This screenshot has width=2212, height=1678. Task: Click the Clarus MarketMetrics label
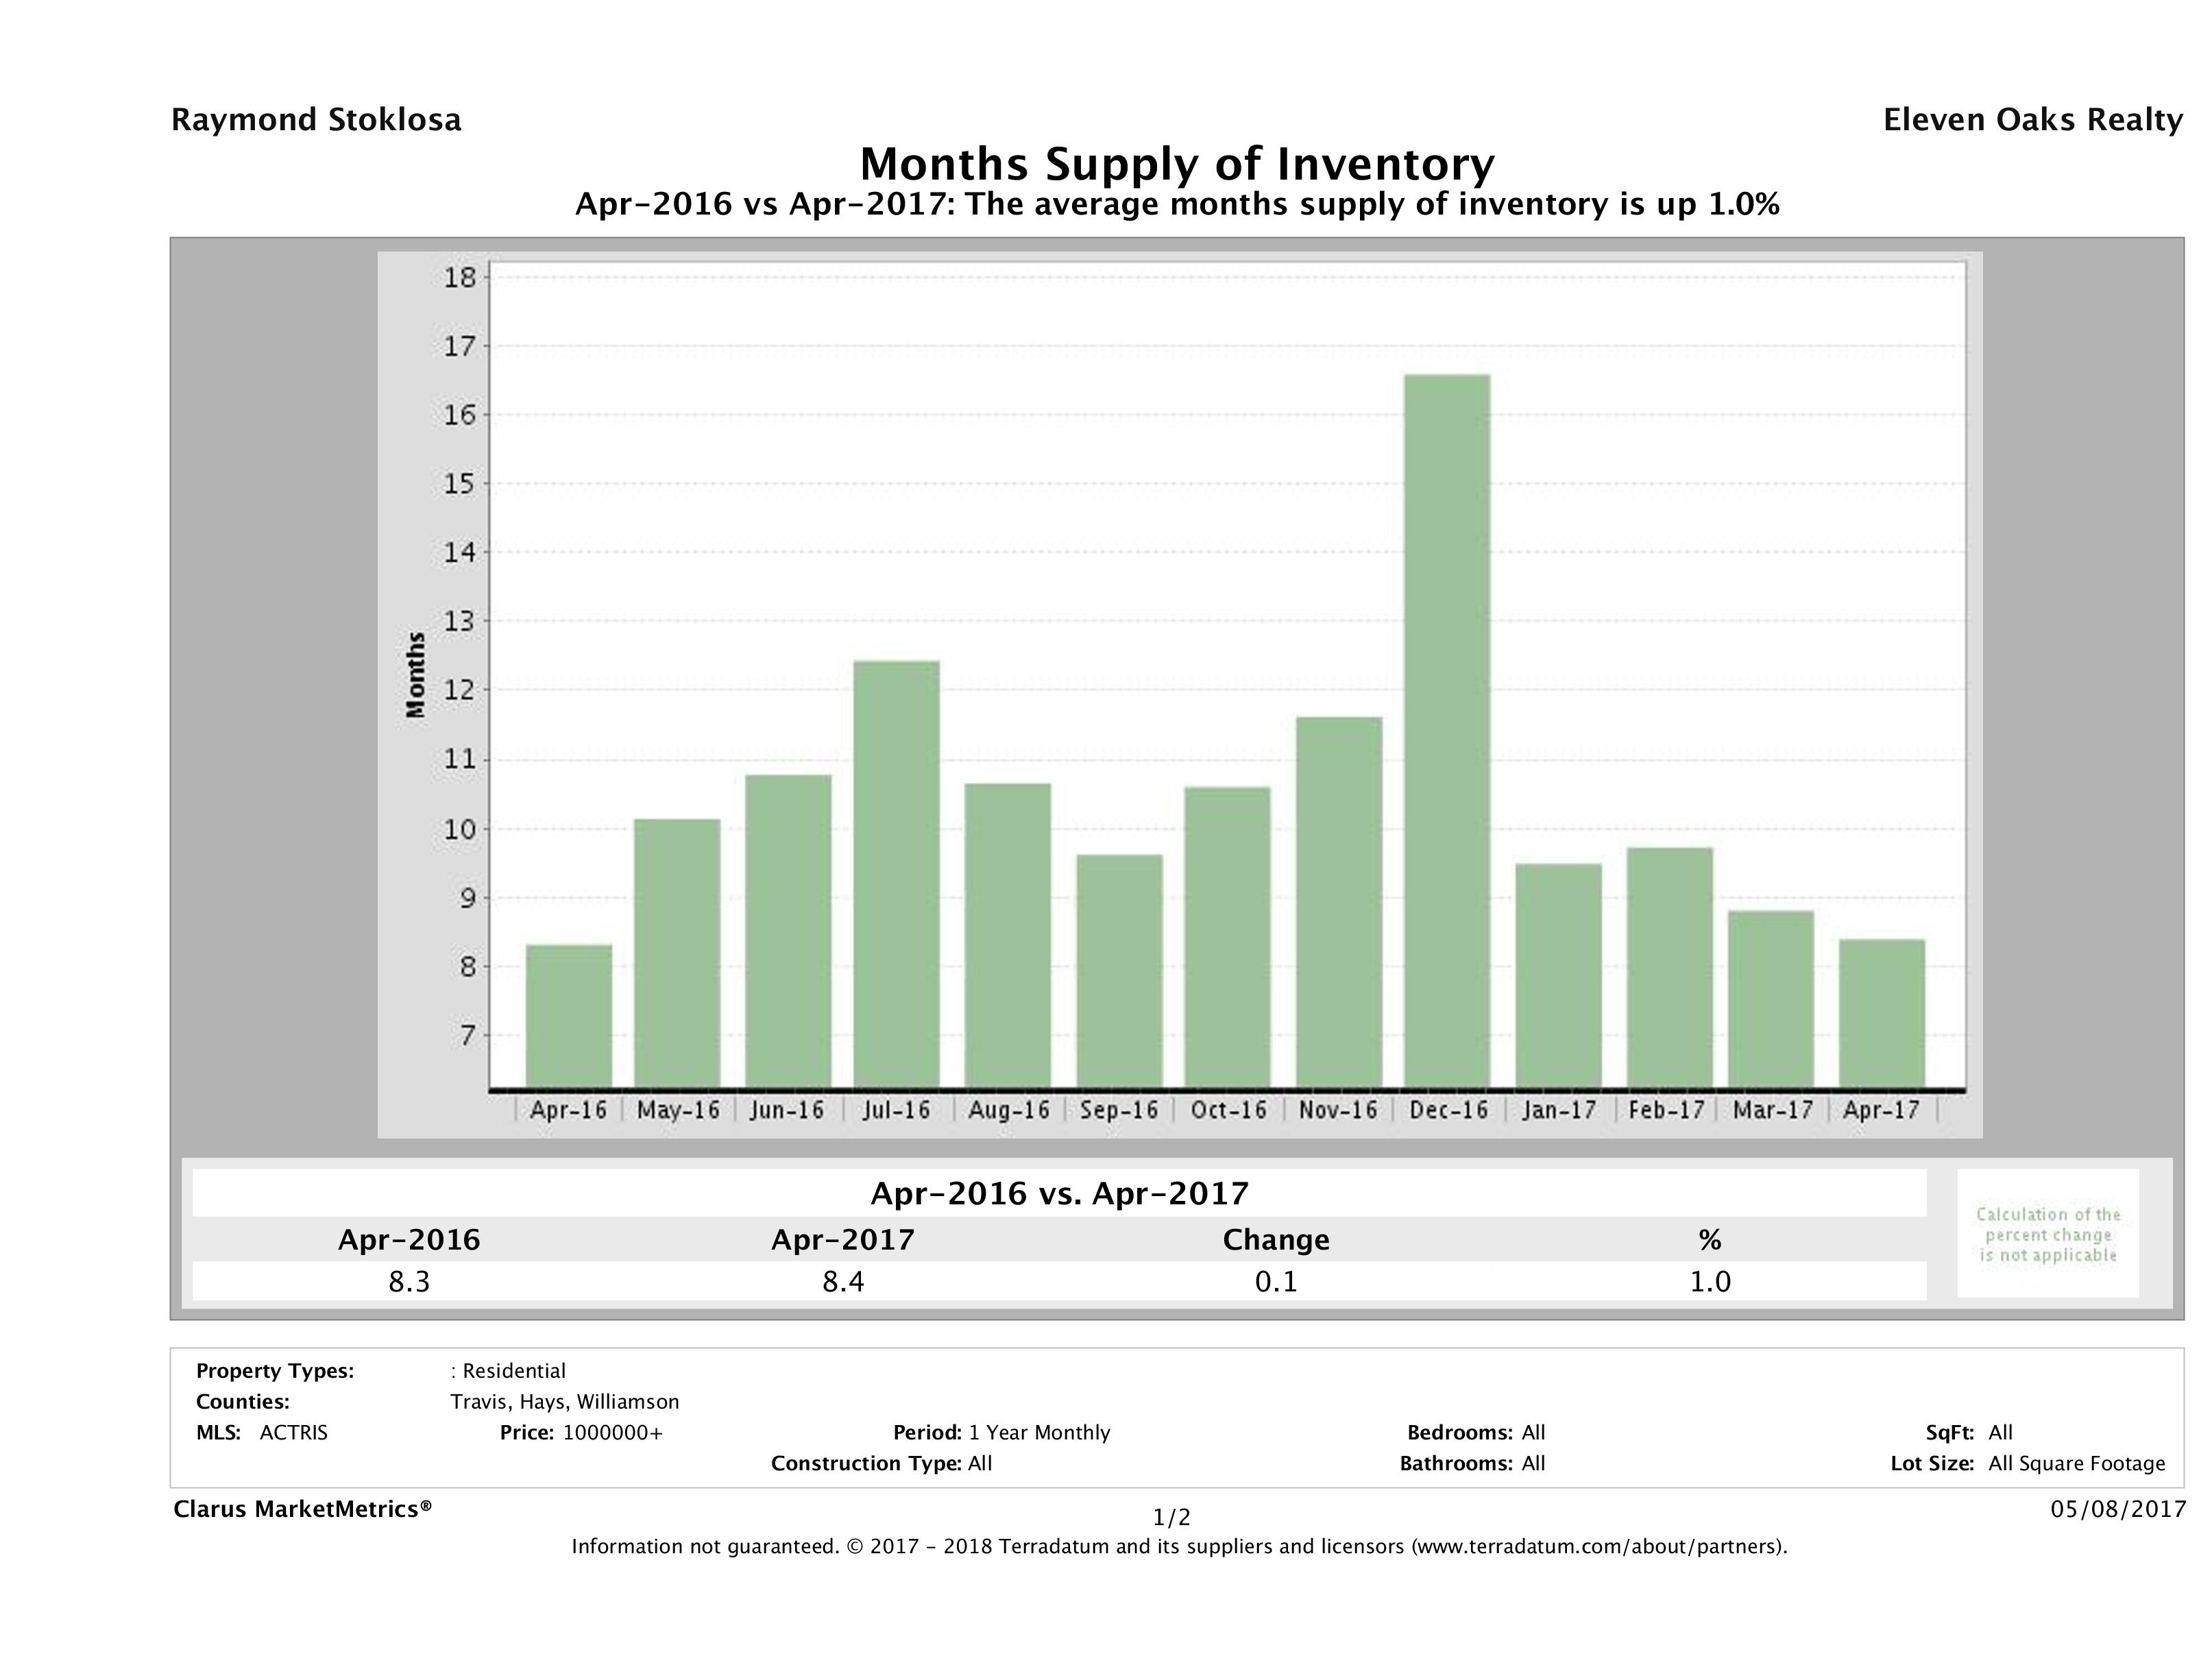click(302, 1509)
